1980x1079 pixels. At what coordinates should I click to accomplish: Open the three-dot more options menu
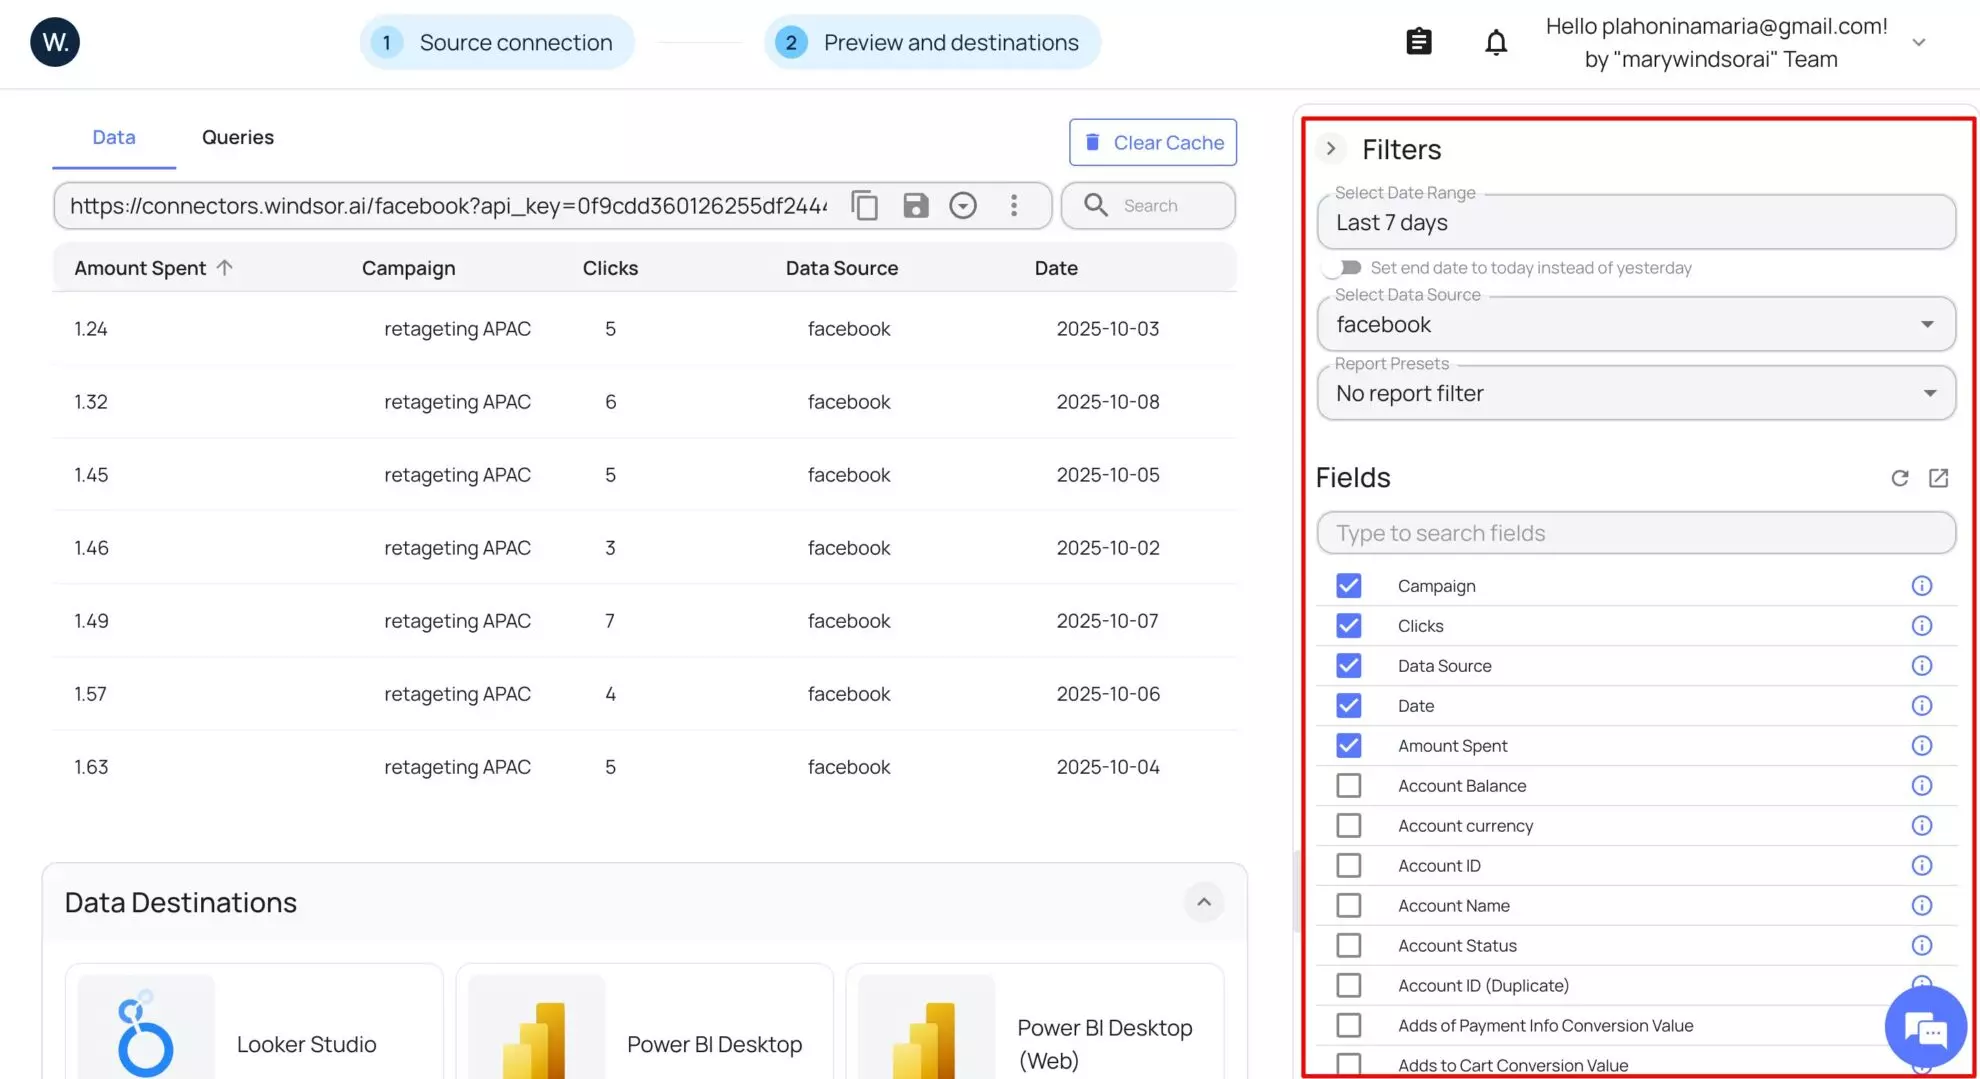coord(1013,206)
